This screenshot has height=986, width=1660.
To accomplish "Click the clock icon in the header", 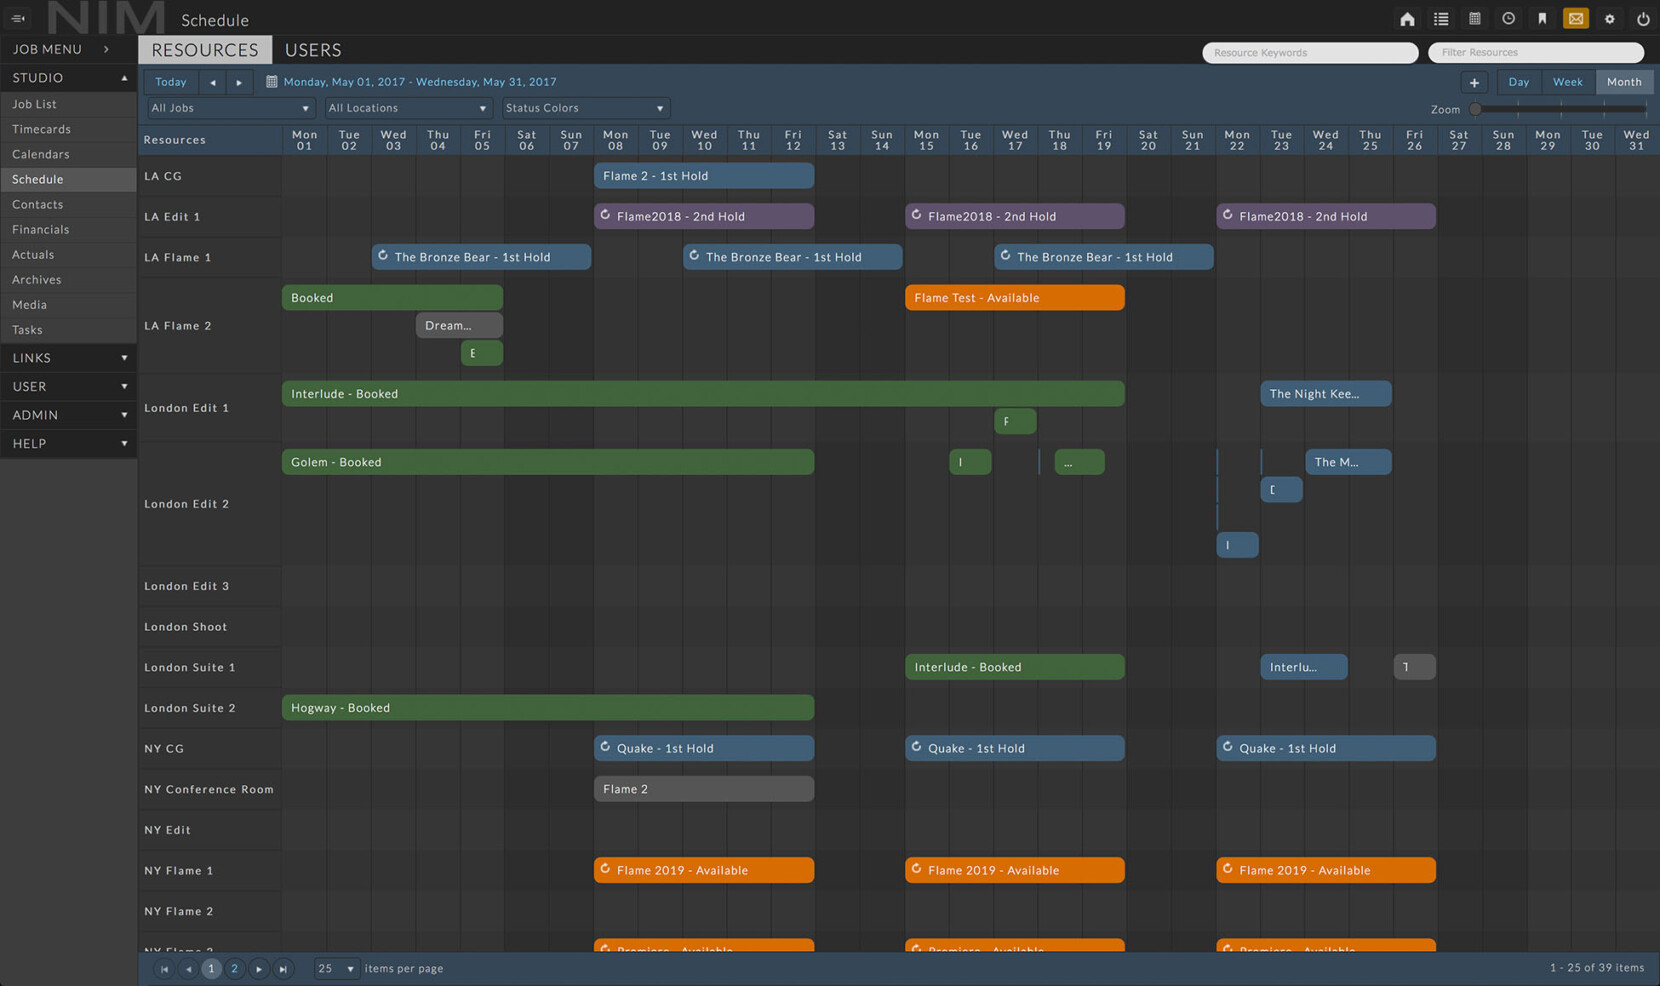I will (x=1508, y=18).
